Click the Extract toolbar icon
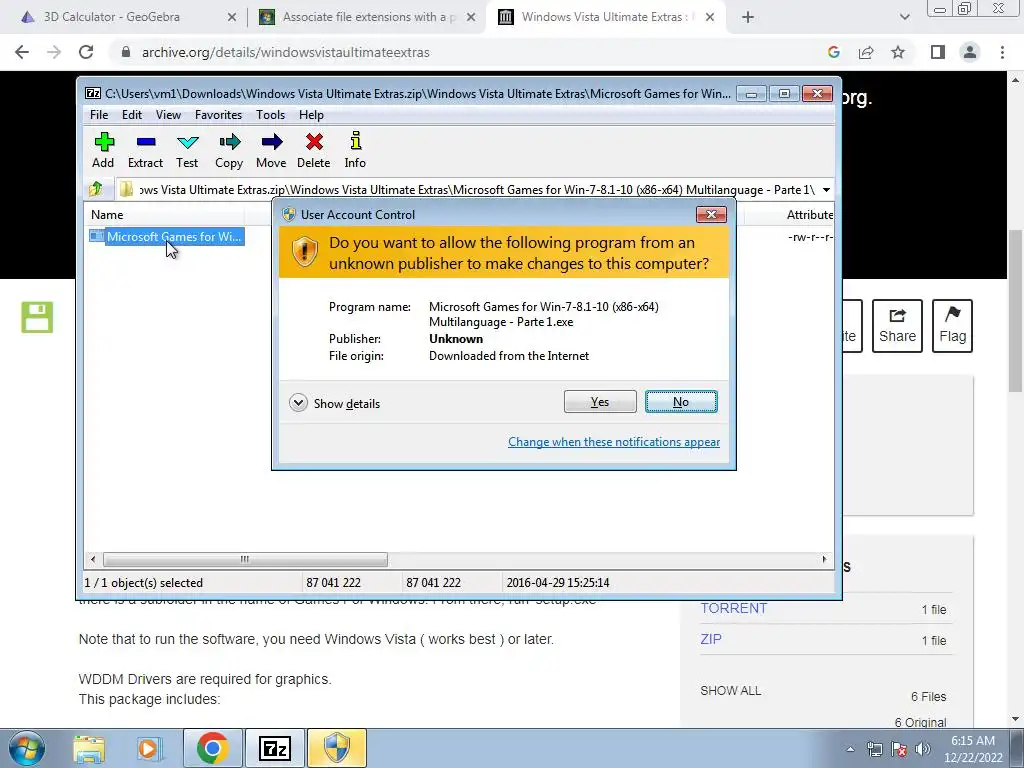Viewport: 1024px width, 768px height. (145, 151)
